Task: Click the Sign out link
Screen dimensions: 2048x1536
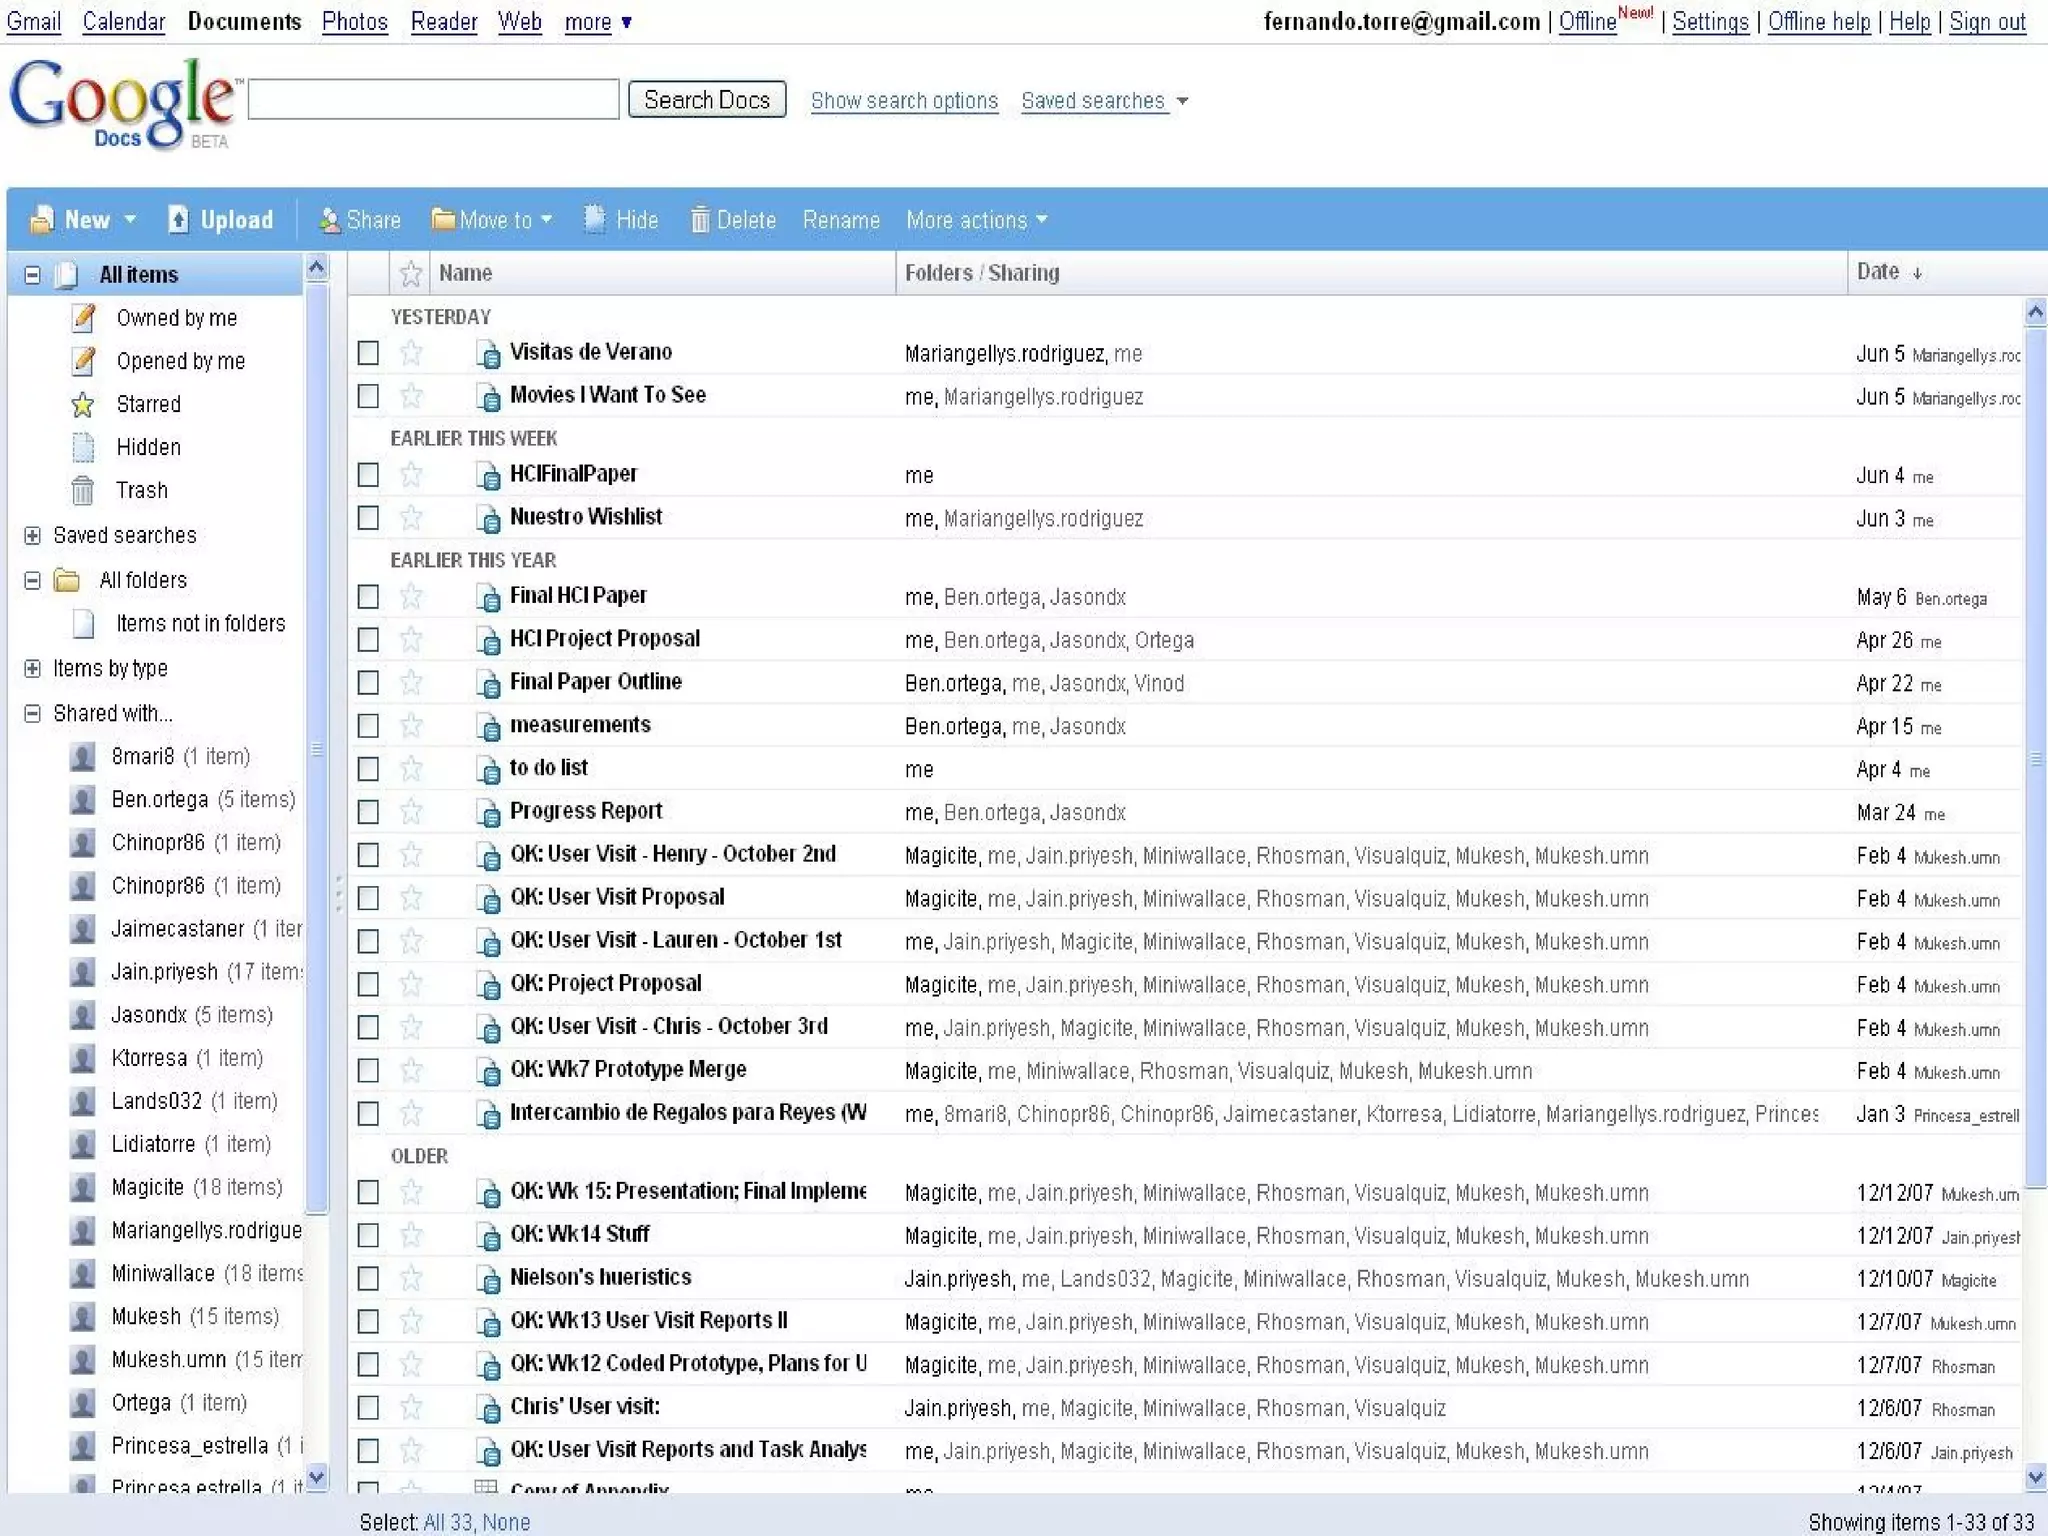Action: pyautogui.click(x=1988, y=22)
